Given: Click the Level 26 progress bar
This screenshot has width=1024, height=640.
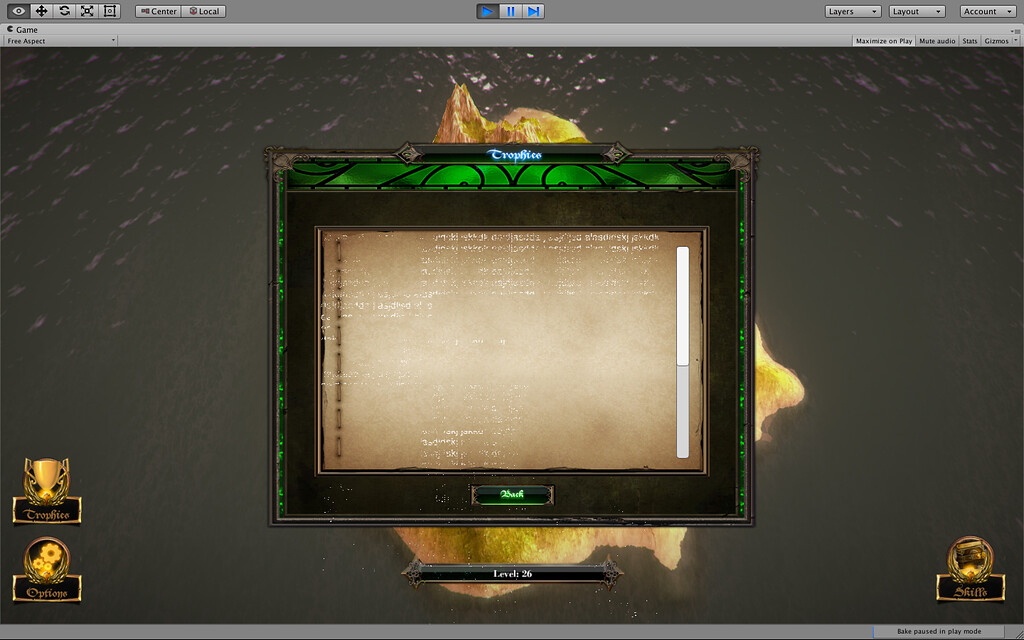Looking at the screenshot, I should point(512,573).
